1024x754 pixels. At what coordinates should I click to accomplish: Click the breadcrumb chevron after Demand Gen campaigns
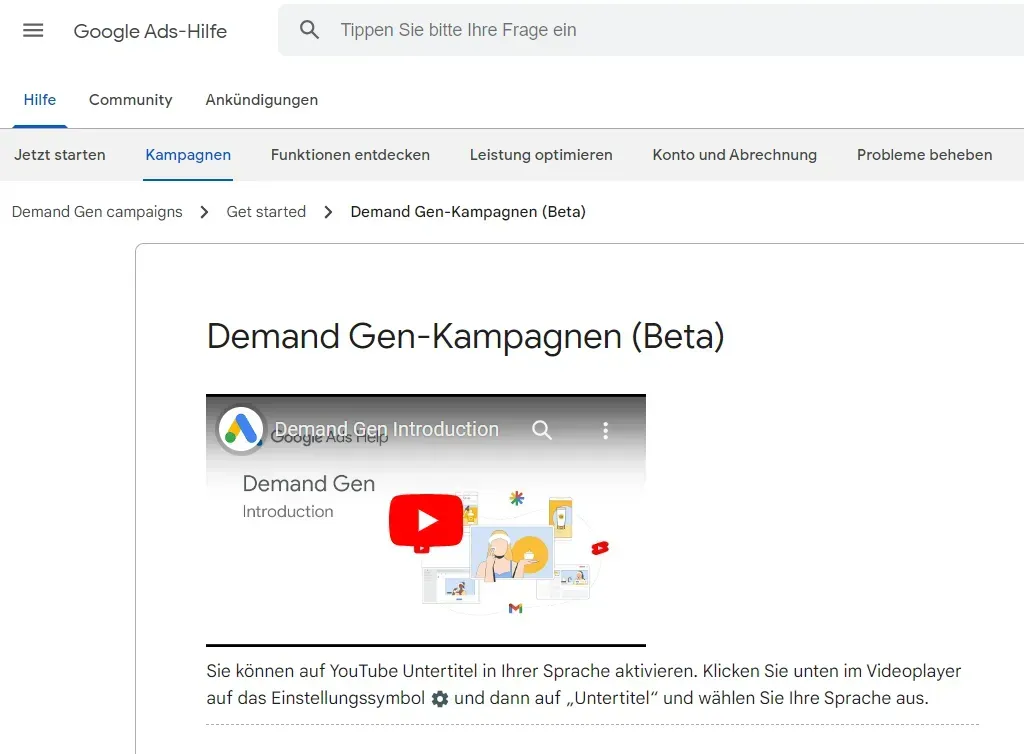204,212
